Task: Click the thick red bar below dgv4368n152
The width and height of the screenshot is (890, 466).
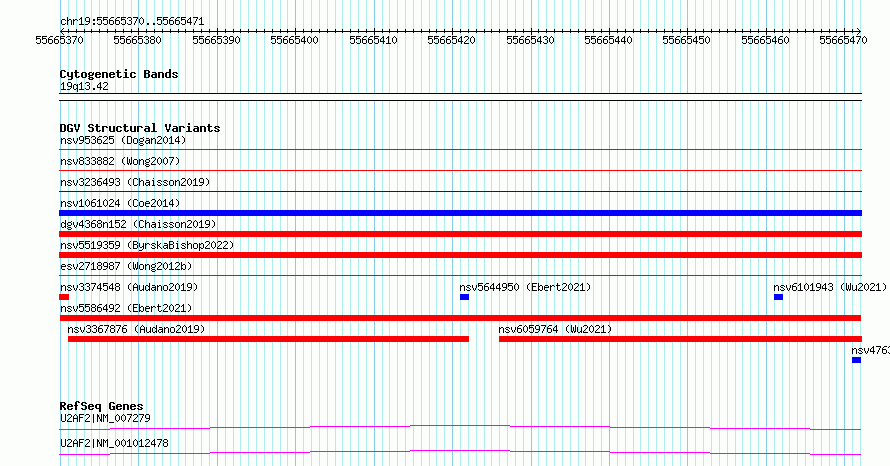Action: pyautogui.click(x=460, y=234)
